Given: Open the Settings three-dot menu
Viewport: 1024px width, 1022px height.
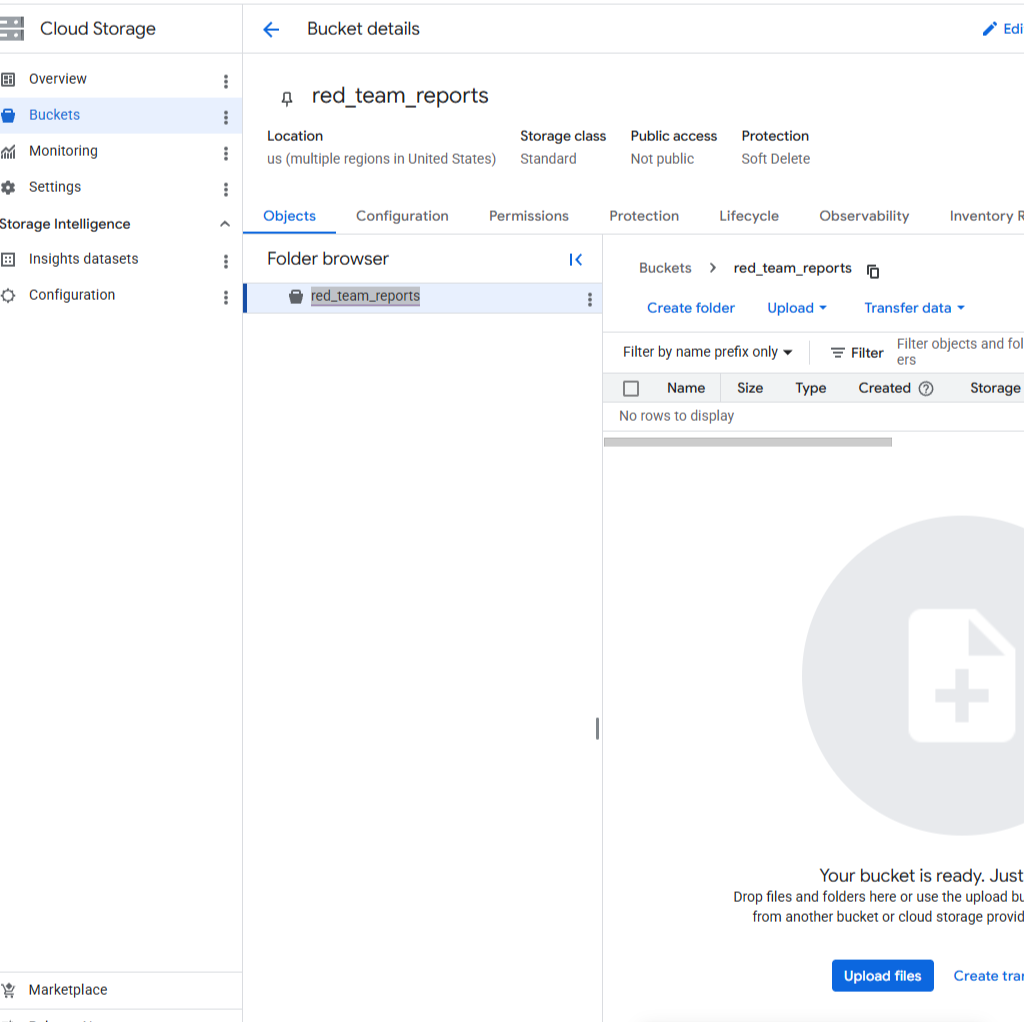Looking at the screenshot, I should (x=226, y=189).
